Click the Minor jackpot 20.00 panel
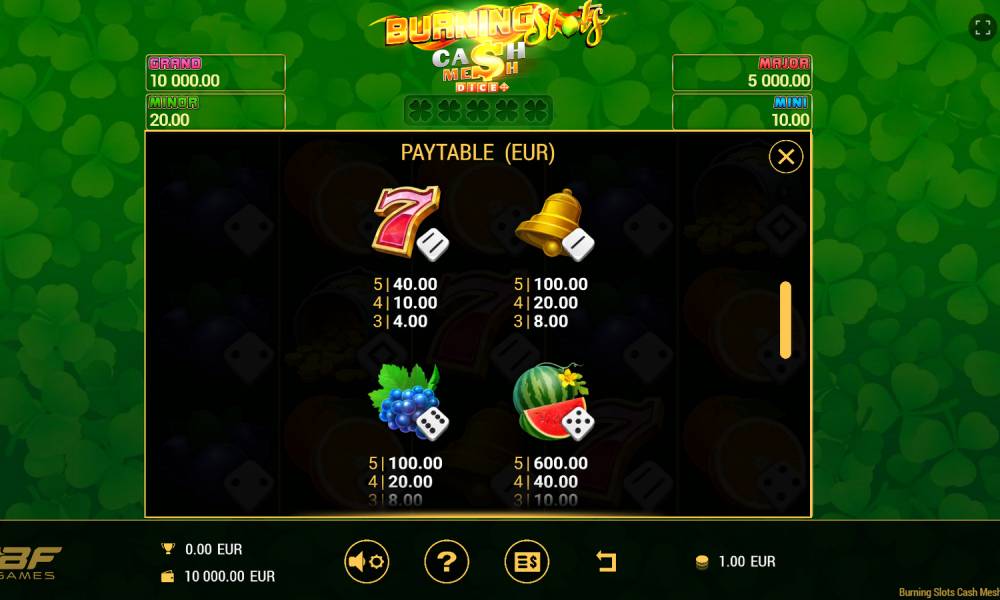The width and height of the screenshot is (1000, 600). point(216,112)
